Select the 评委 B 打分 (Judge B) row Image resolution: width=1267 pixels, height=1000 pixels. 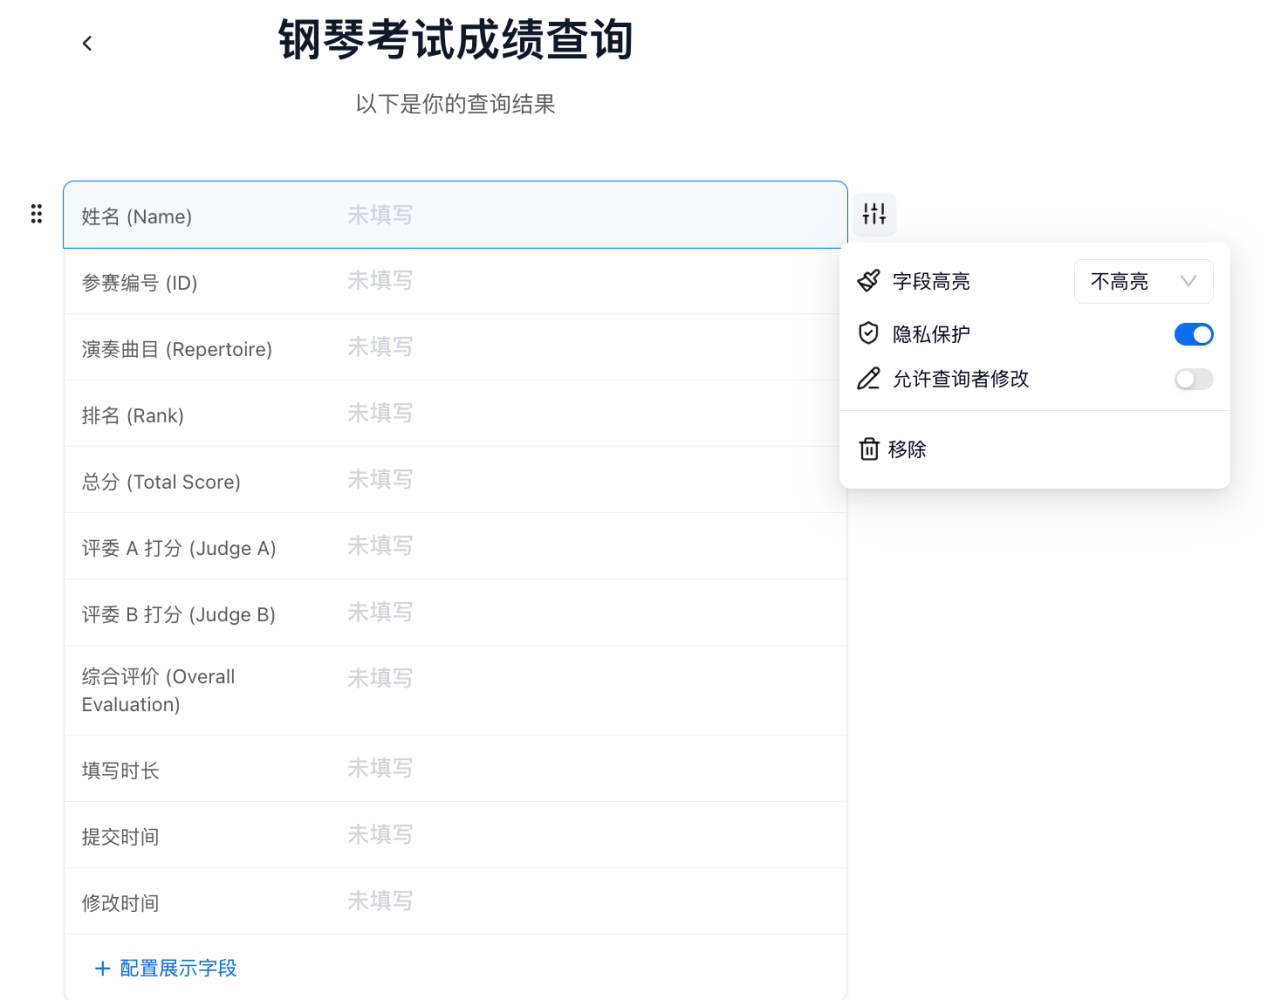pyautogui.click(x=455, y=613)
